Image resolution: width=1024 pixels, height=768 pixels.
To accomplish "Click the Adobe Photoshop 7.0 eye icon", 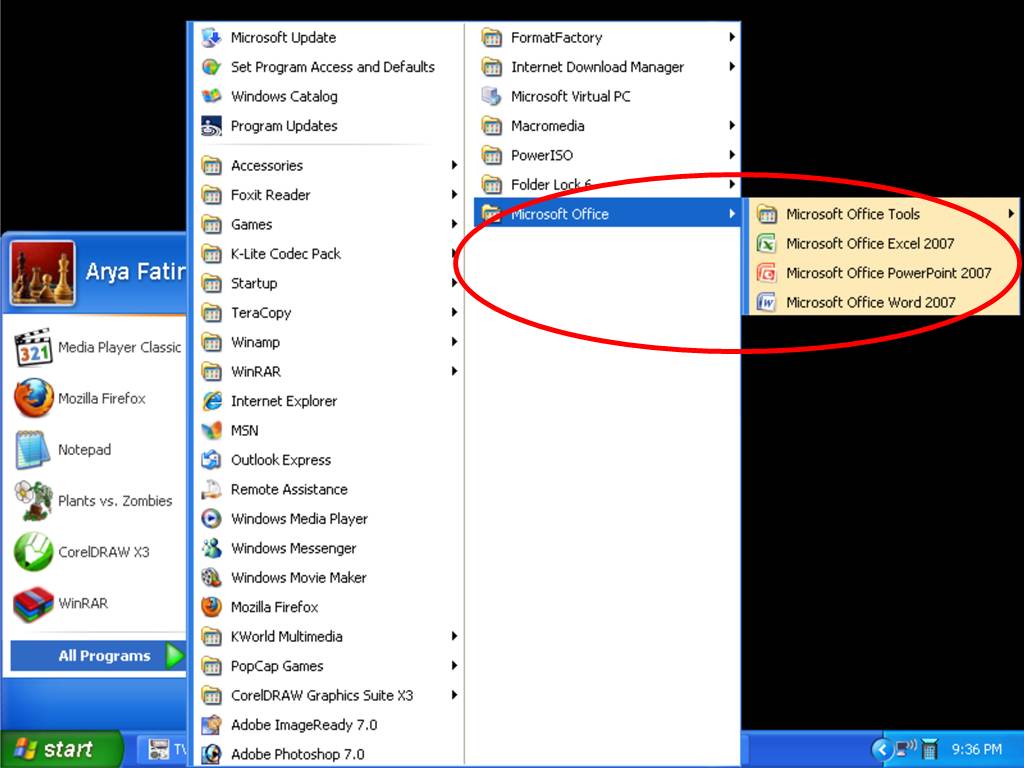I will point(211,754).
